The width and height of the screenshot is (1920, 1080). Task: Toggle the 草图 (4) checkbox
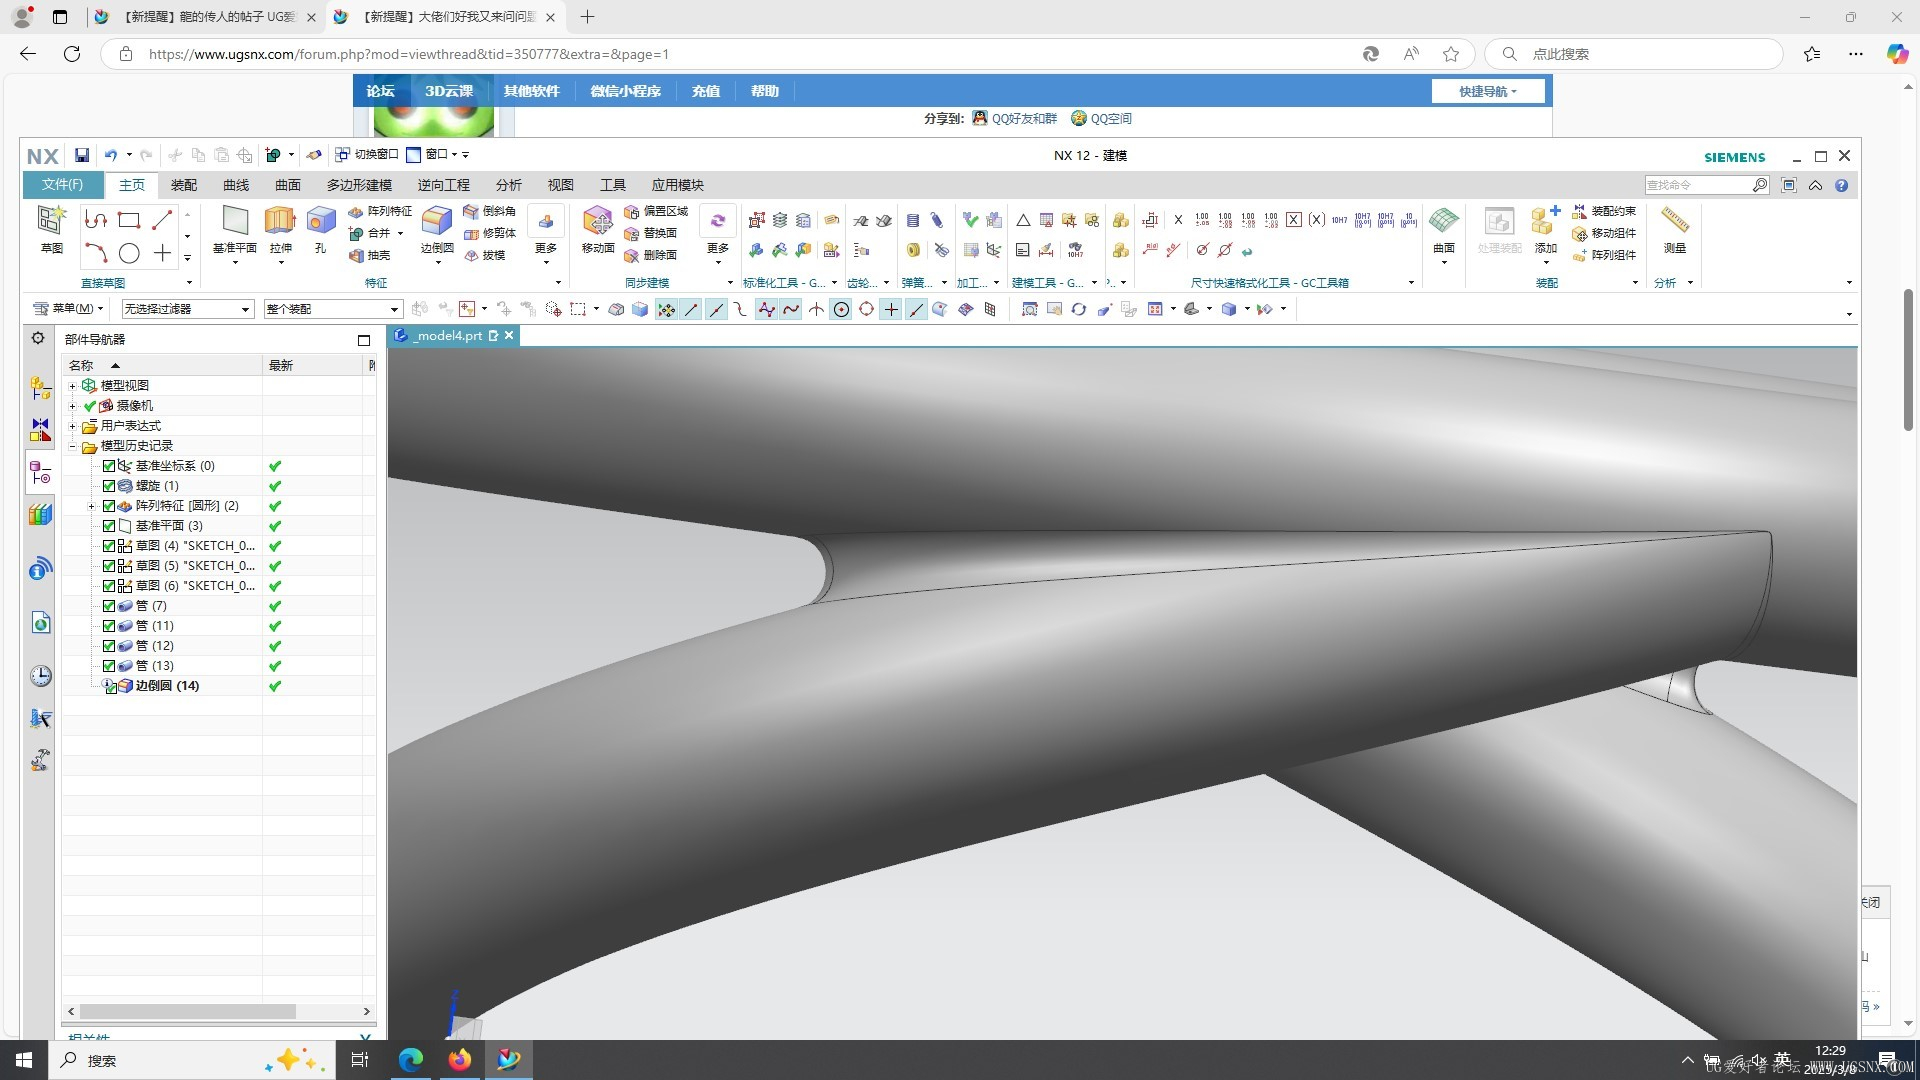pos(109,546)
